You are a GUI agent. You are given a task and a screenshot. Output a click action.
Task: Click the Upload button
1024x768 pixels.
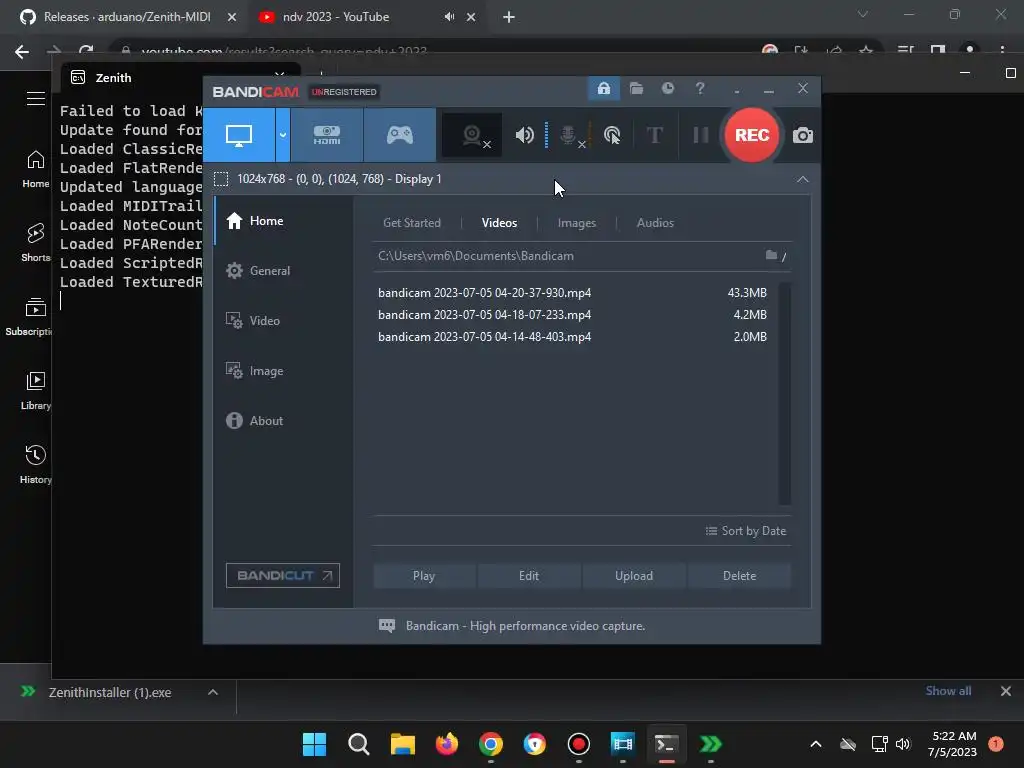point(633,576)
